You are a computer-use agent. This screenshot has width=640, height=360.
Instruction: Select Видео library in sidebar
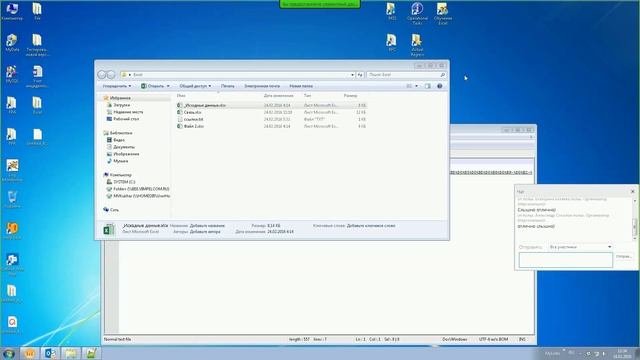[119, 140]
